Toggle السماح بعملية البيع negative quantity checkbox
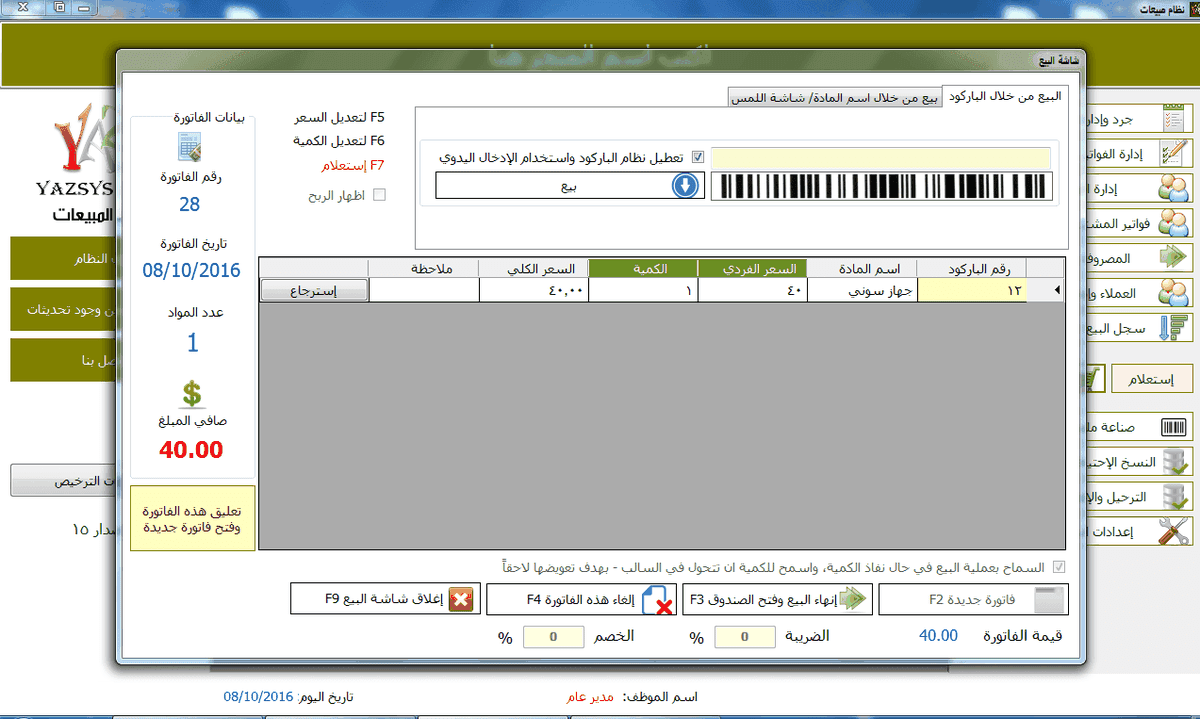 click(1060, 567)
